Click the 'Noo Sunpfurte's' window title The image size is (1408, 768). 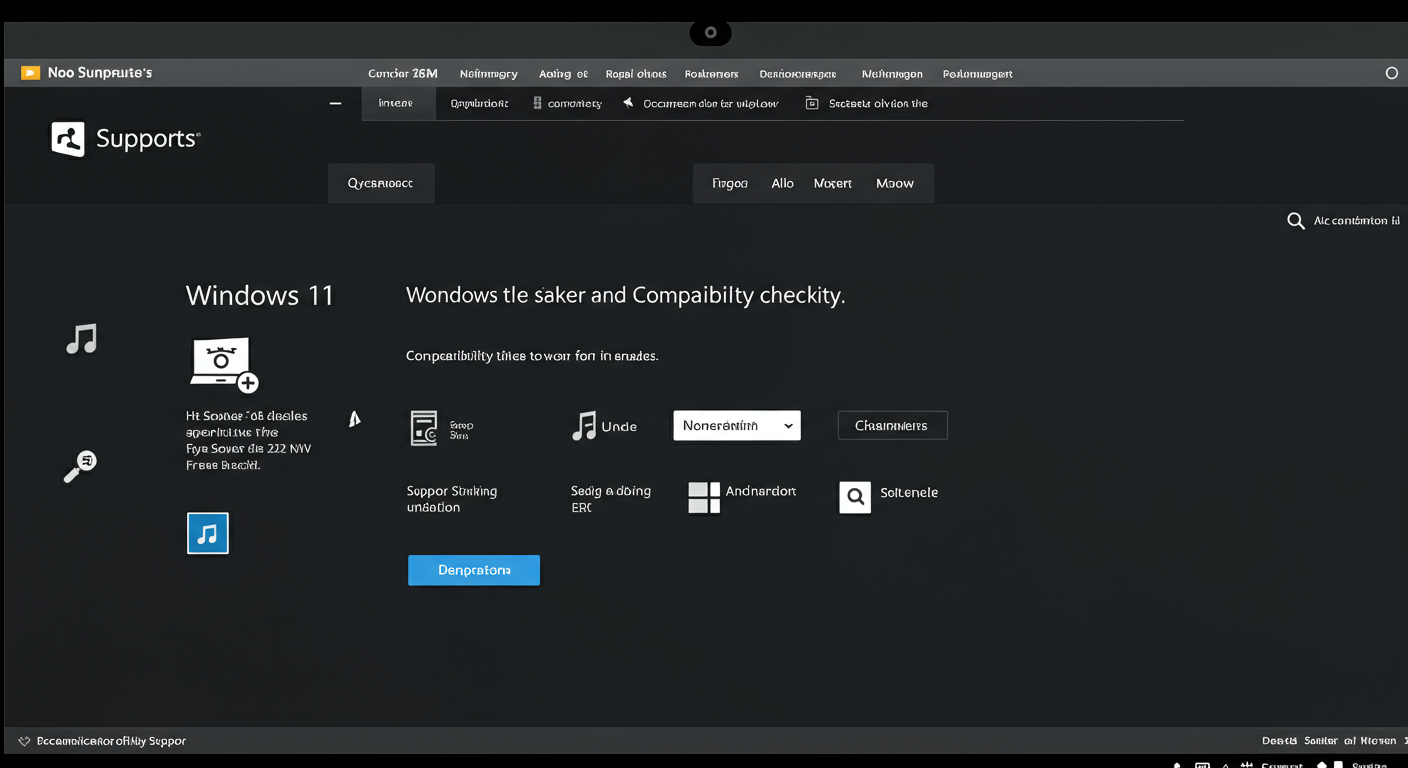[100, 73]
